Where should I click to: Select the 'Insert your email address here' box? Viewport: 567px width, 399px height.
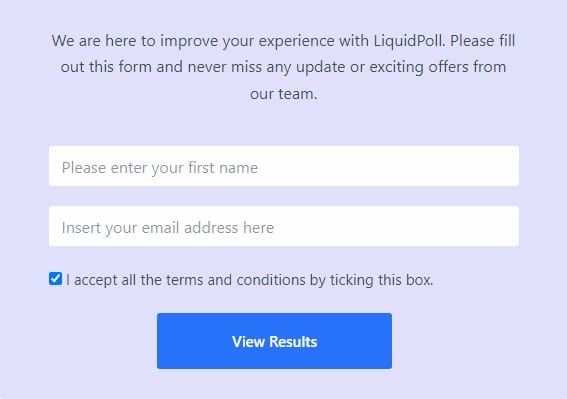tap(284, 226)
